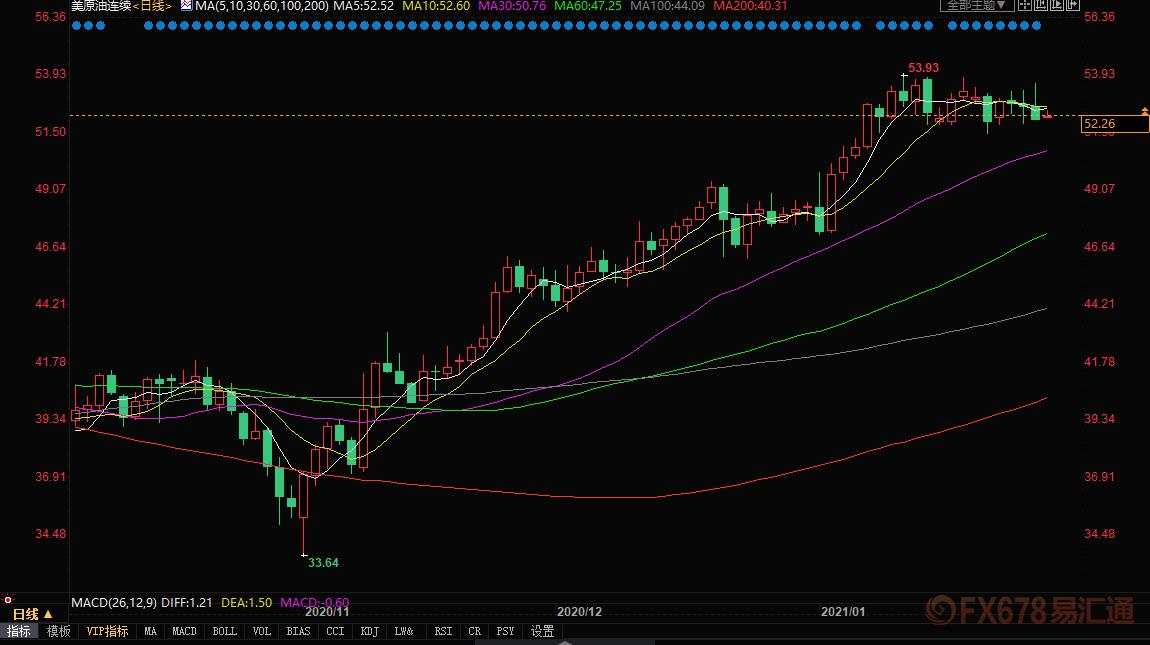The width and height of the screenshot is (1150, 645).
Task: Click the 2021/01 date axis label
Action: (843, 611)
